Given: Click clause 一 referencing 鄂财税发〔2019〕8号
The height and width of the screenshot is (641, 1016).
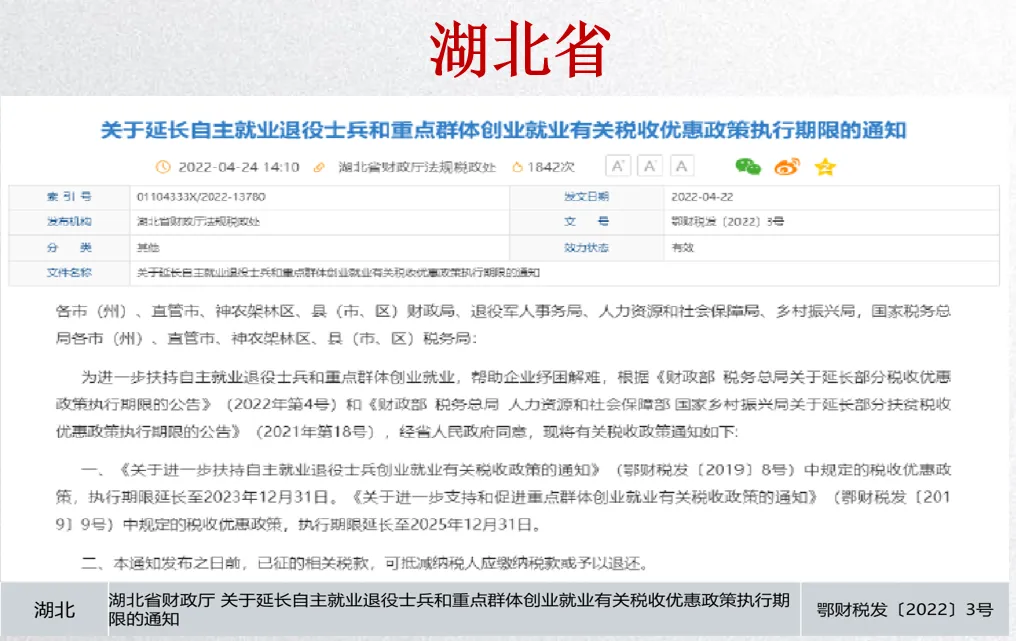Looking at the screenshot, I should click(x=503, y=496).
